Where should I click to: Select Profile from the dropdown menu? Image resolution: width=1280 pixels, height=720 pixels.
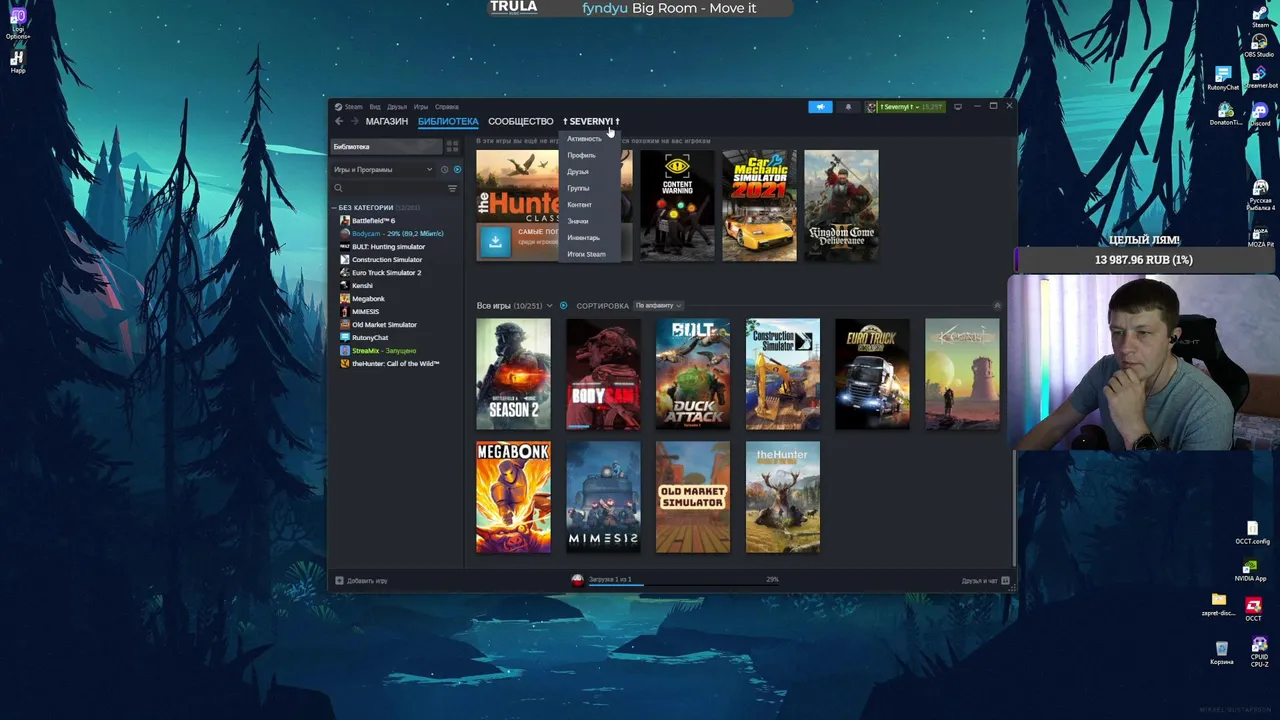(581, 155)
